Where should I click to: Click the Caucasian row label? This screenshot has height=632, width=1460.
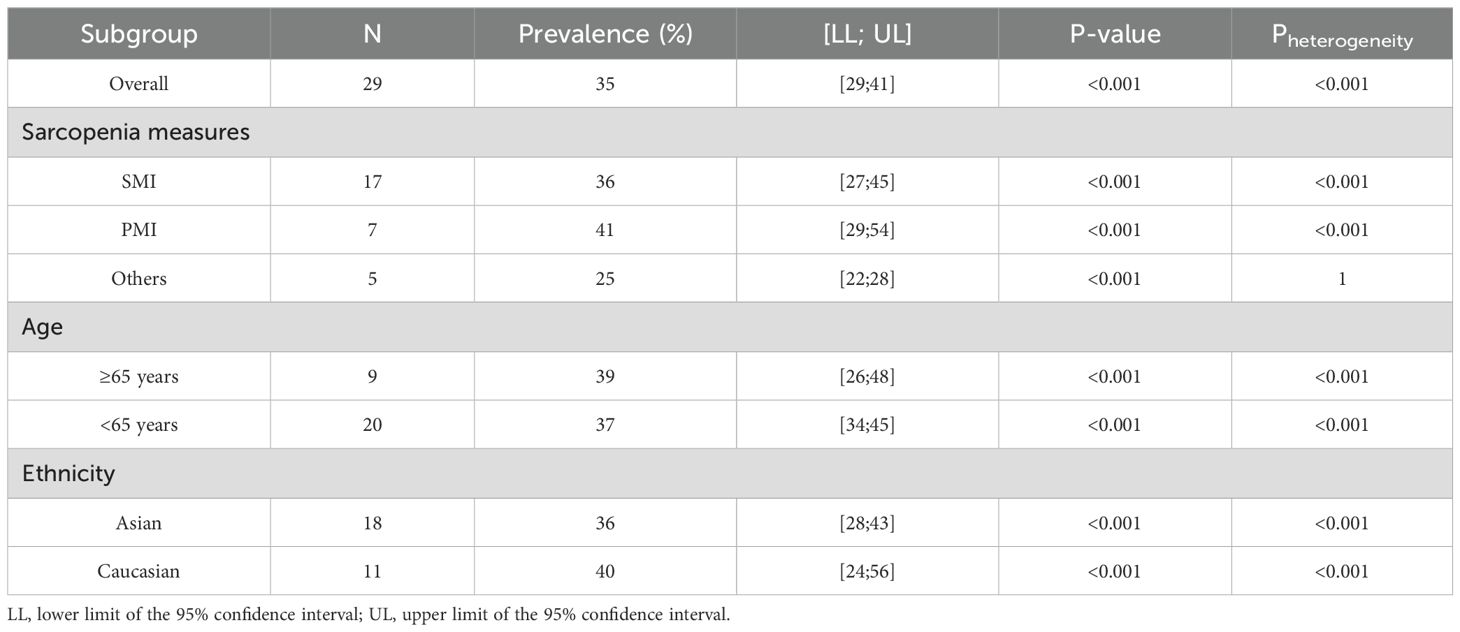(x=139, y=572)
